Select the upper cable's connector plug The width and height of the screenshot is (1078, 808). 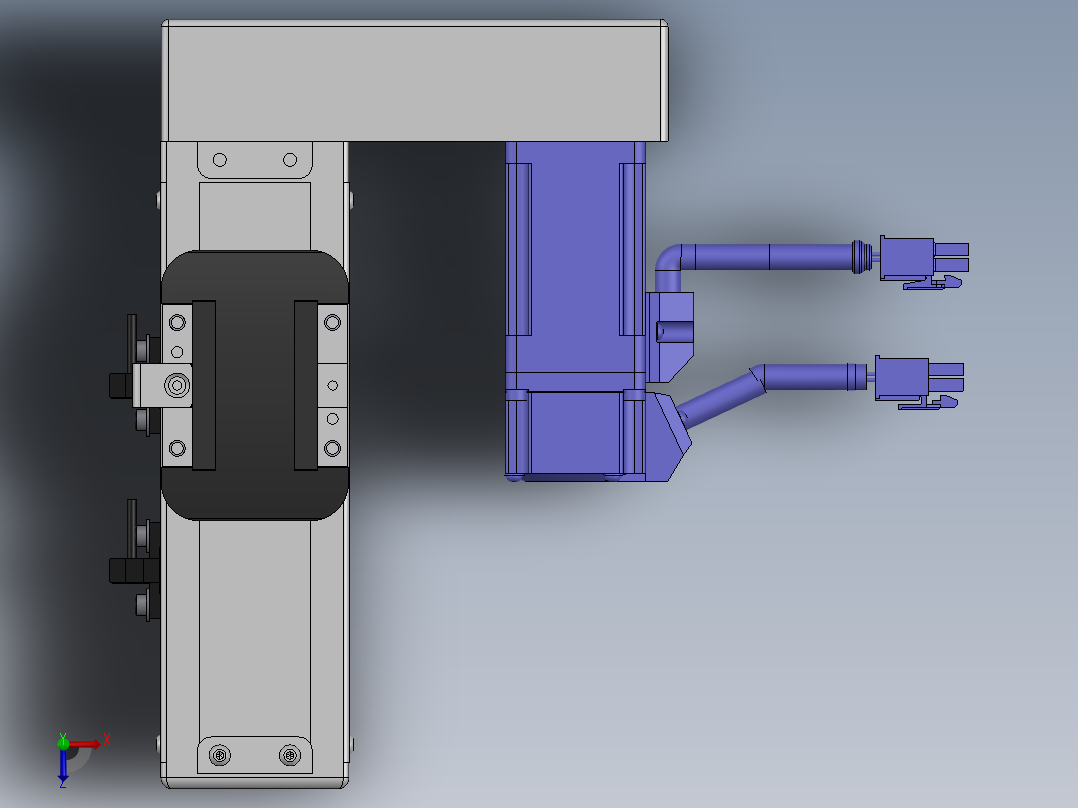point(923,262)
